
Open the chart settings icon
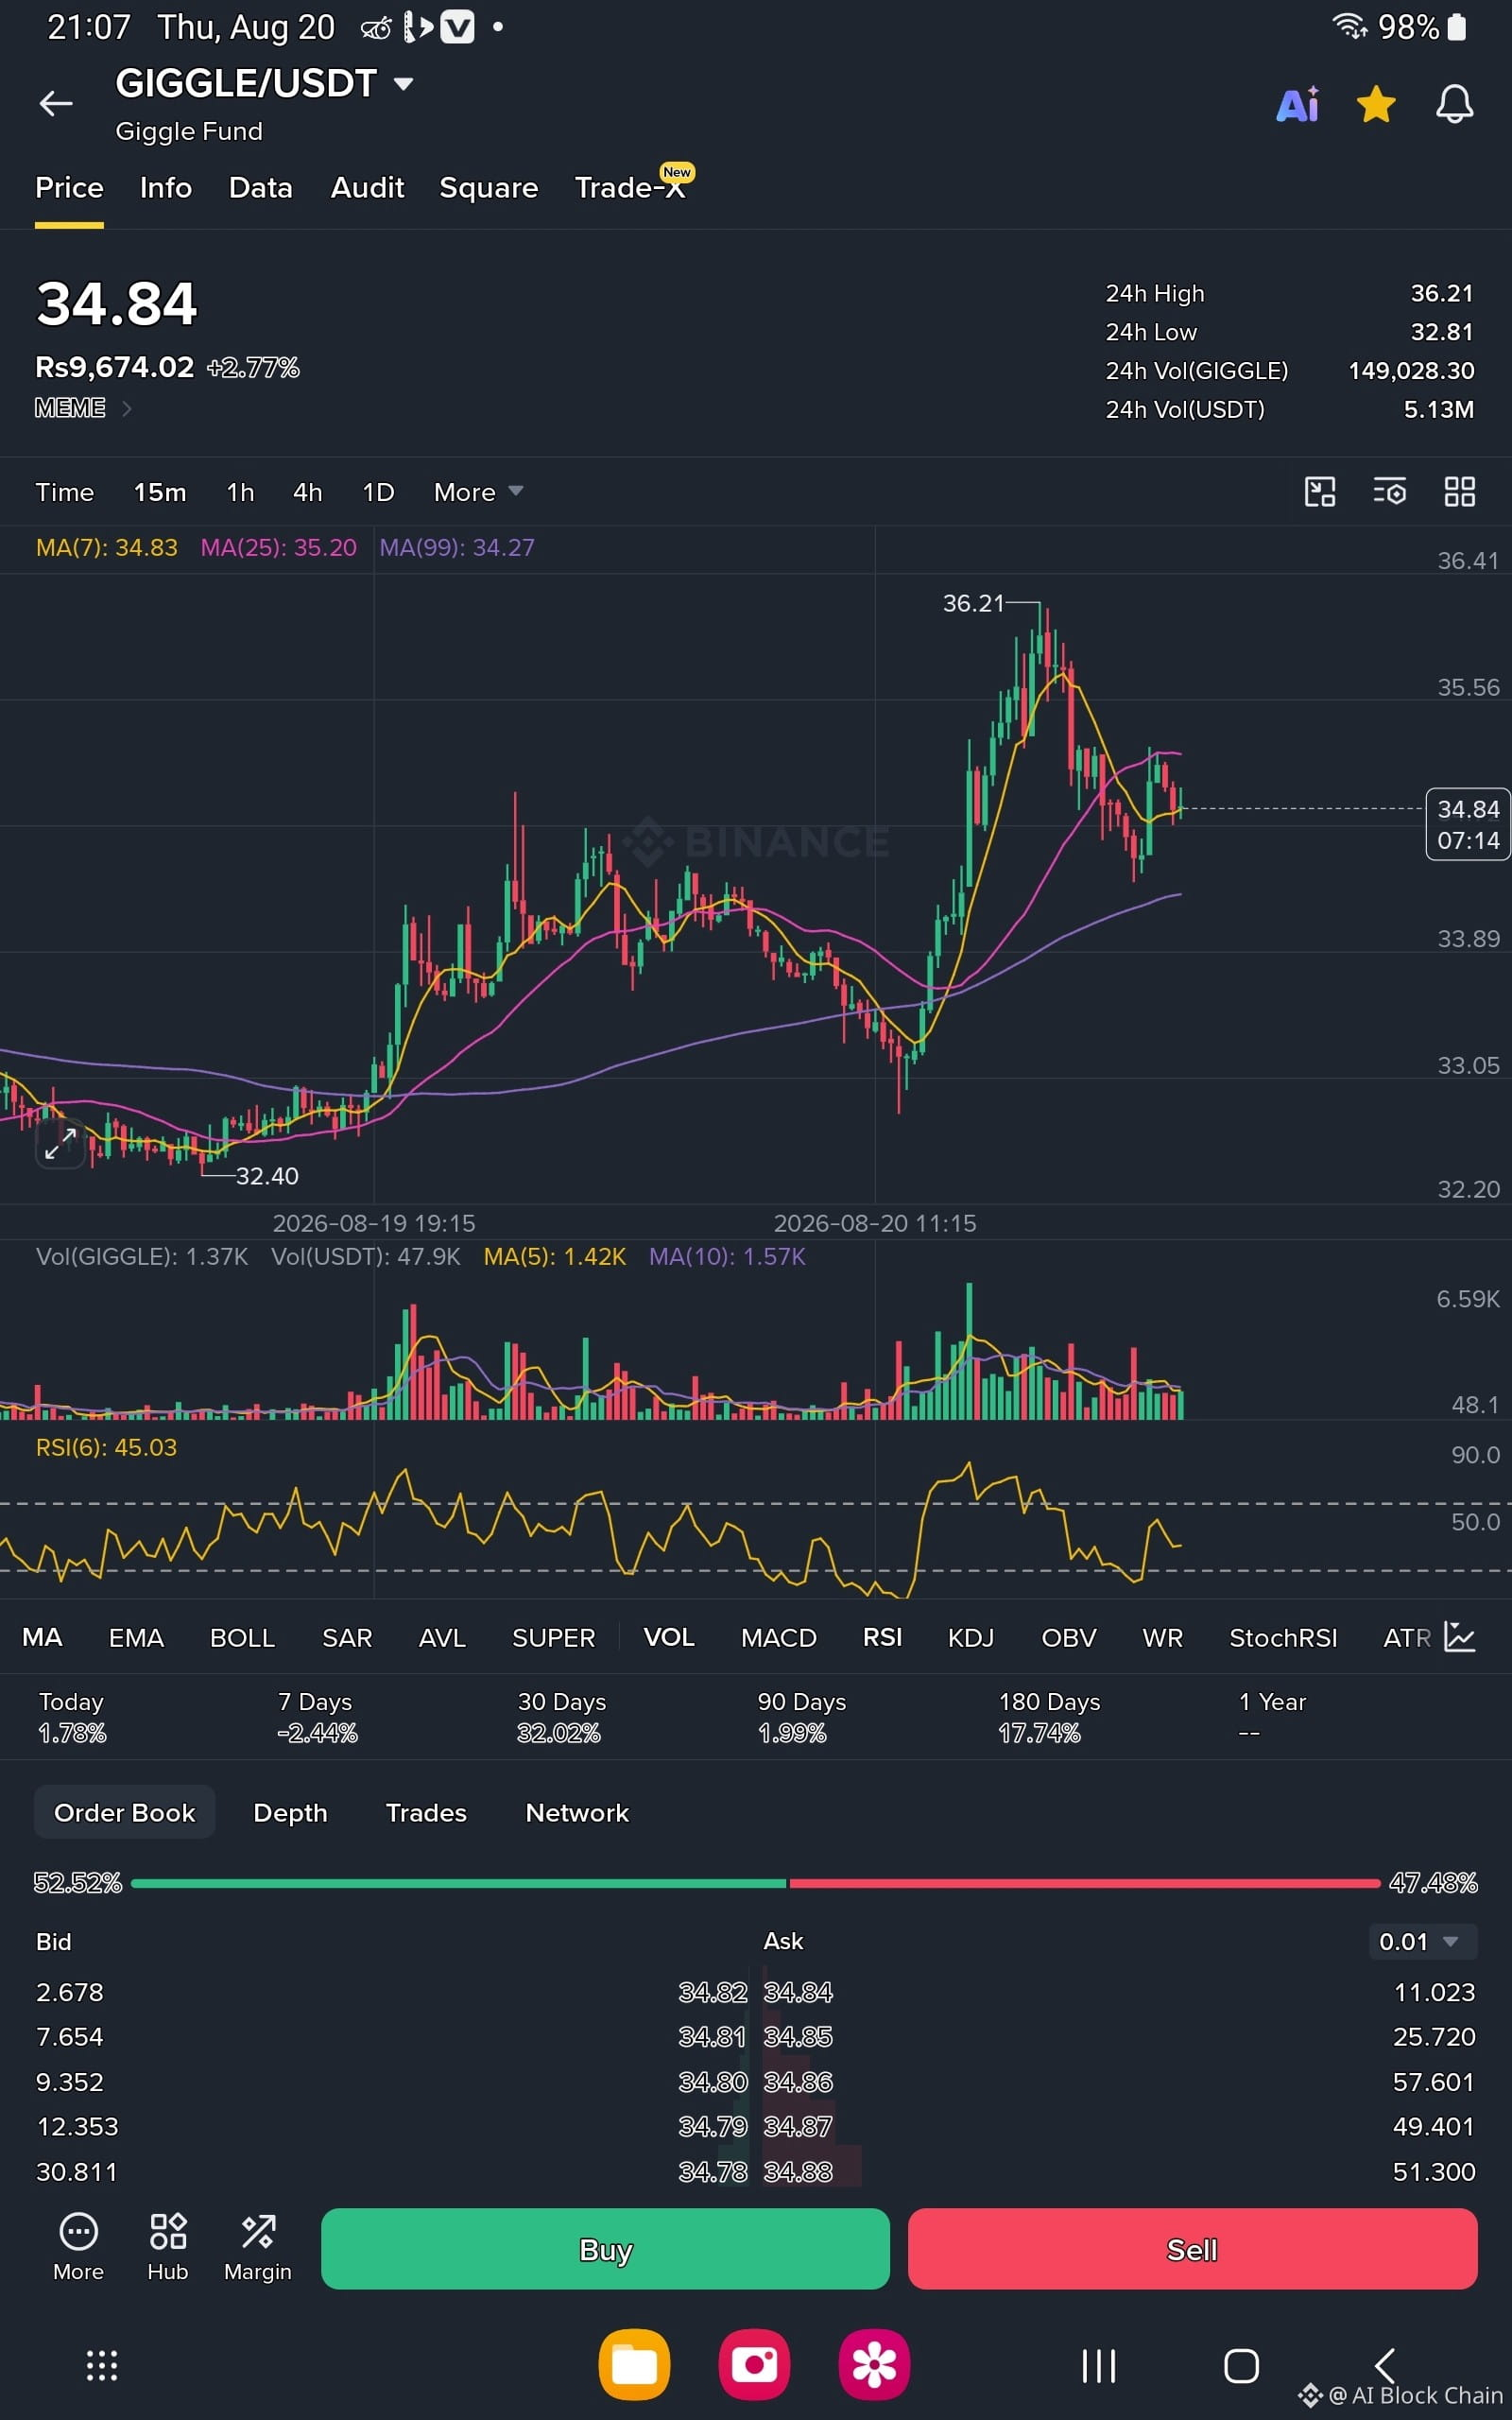click(1390, 491)
